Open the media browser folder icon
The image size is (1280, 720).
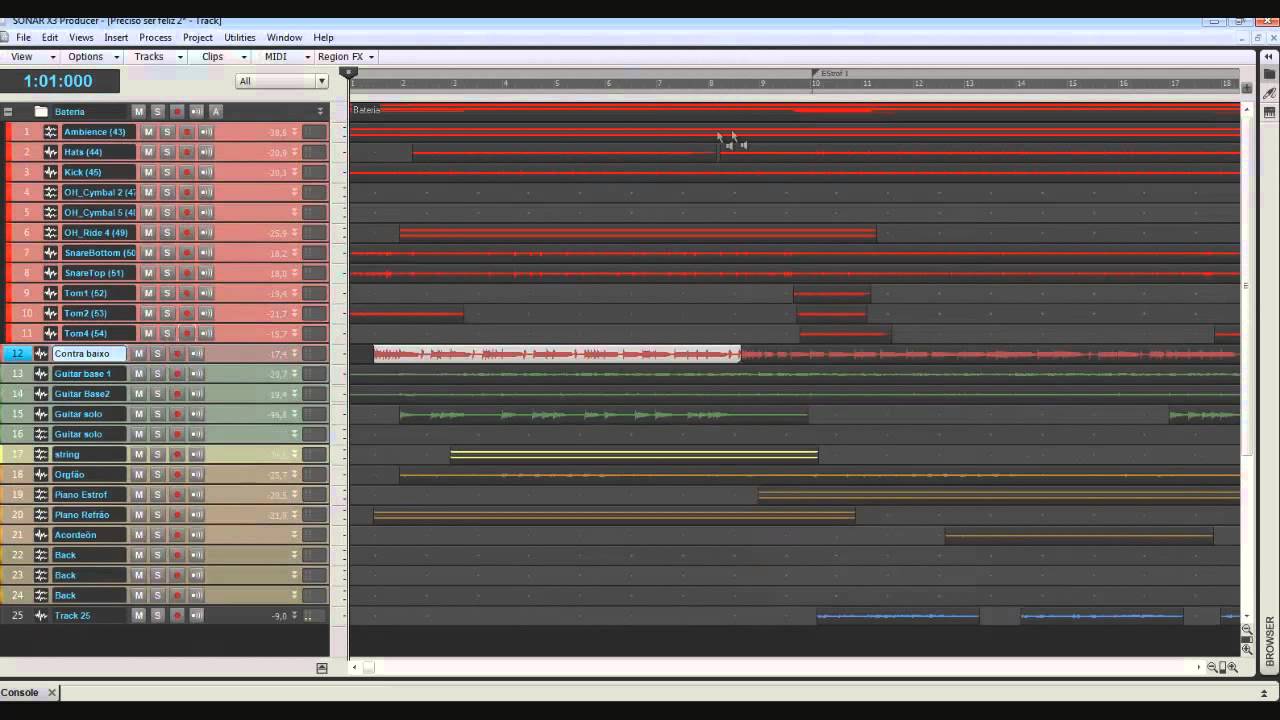(x=1269, y=74)
